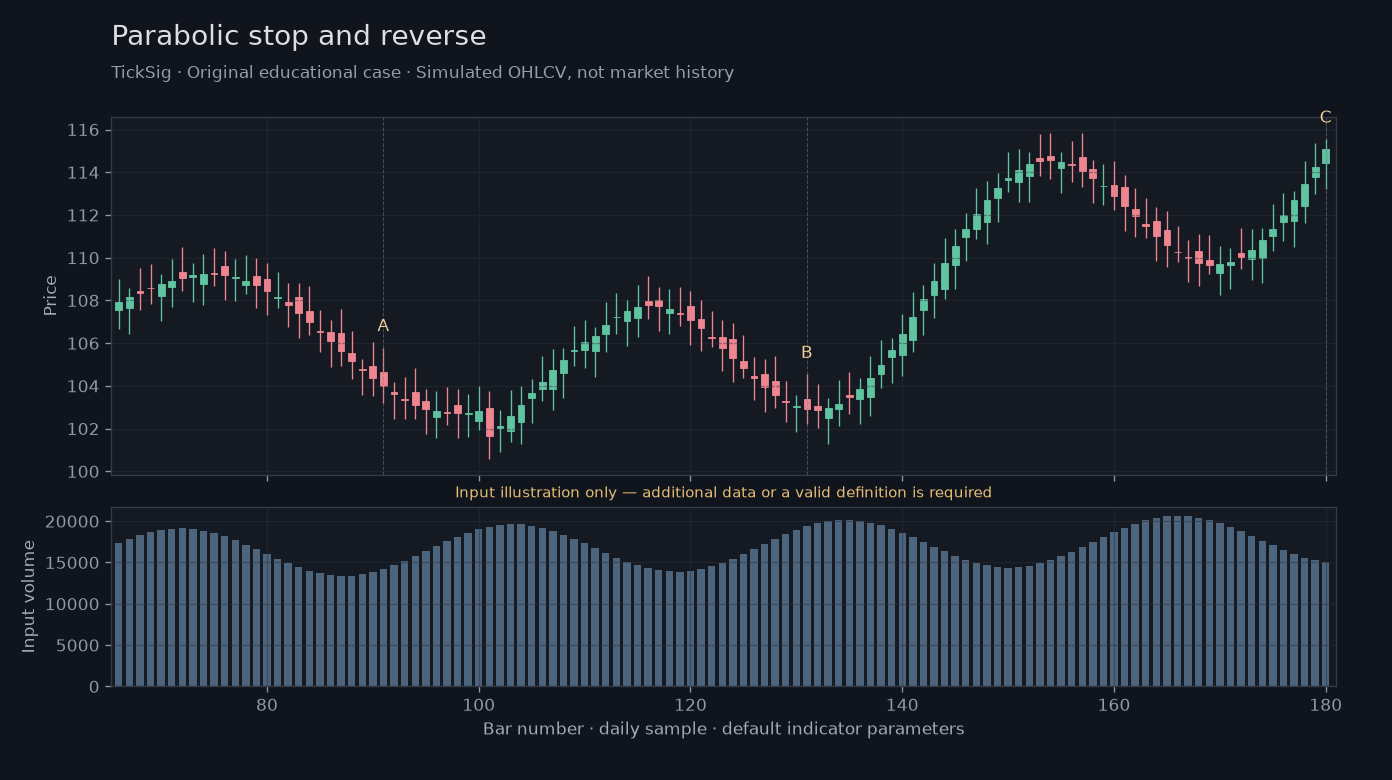The image size is (1392, 780).
Task: Click price axis tick 102
Action: pyautogui.click(x=83, y=429)
